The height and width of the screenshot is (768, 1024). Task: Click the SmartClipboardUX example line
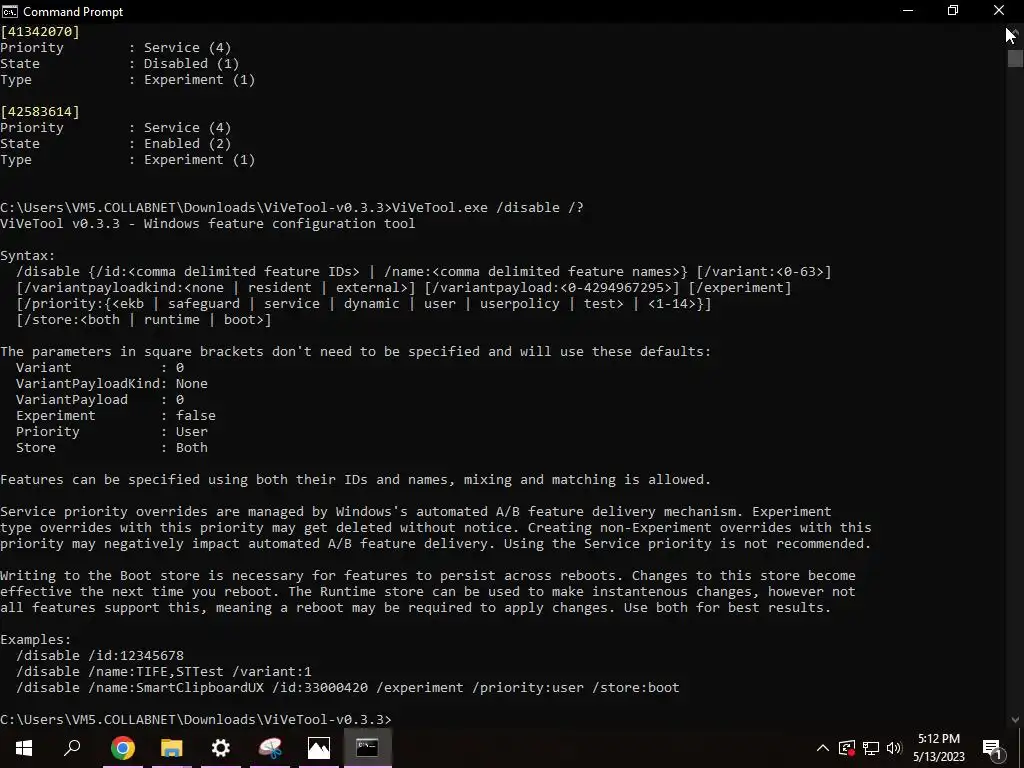click(347, 688)
